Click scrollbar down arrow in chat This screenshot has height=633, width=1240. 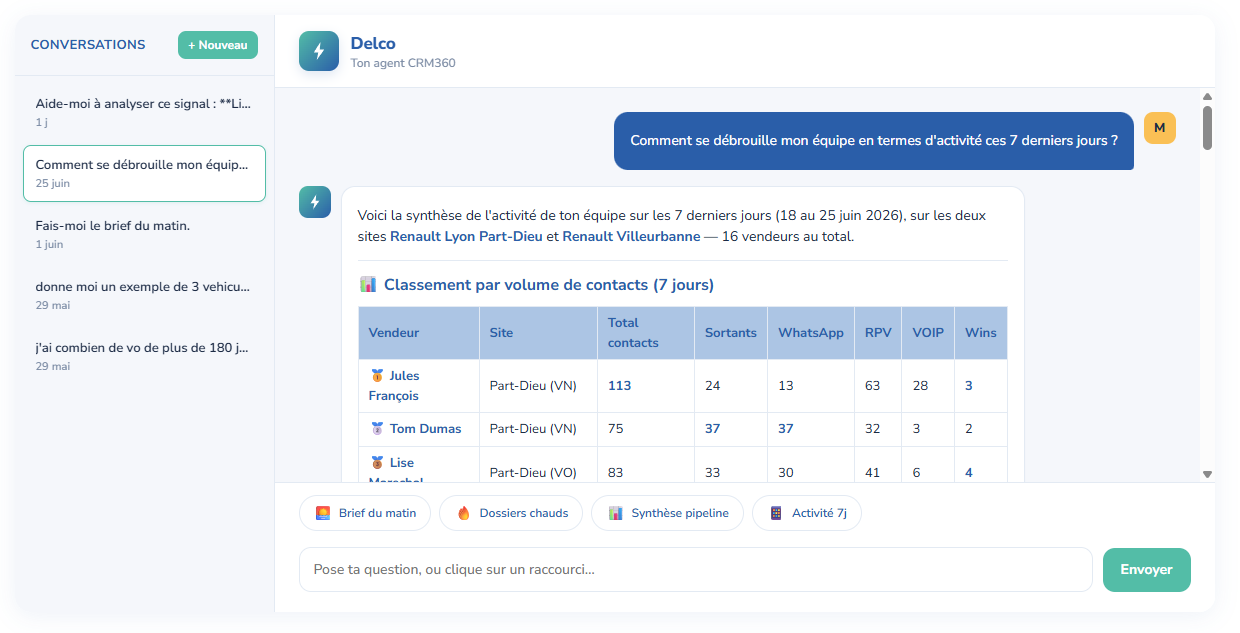click(x=1207, y=474)
